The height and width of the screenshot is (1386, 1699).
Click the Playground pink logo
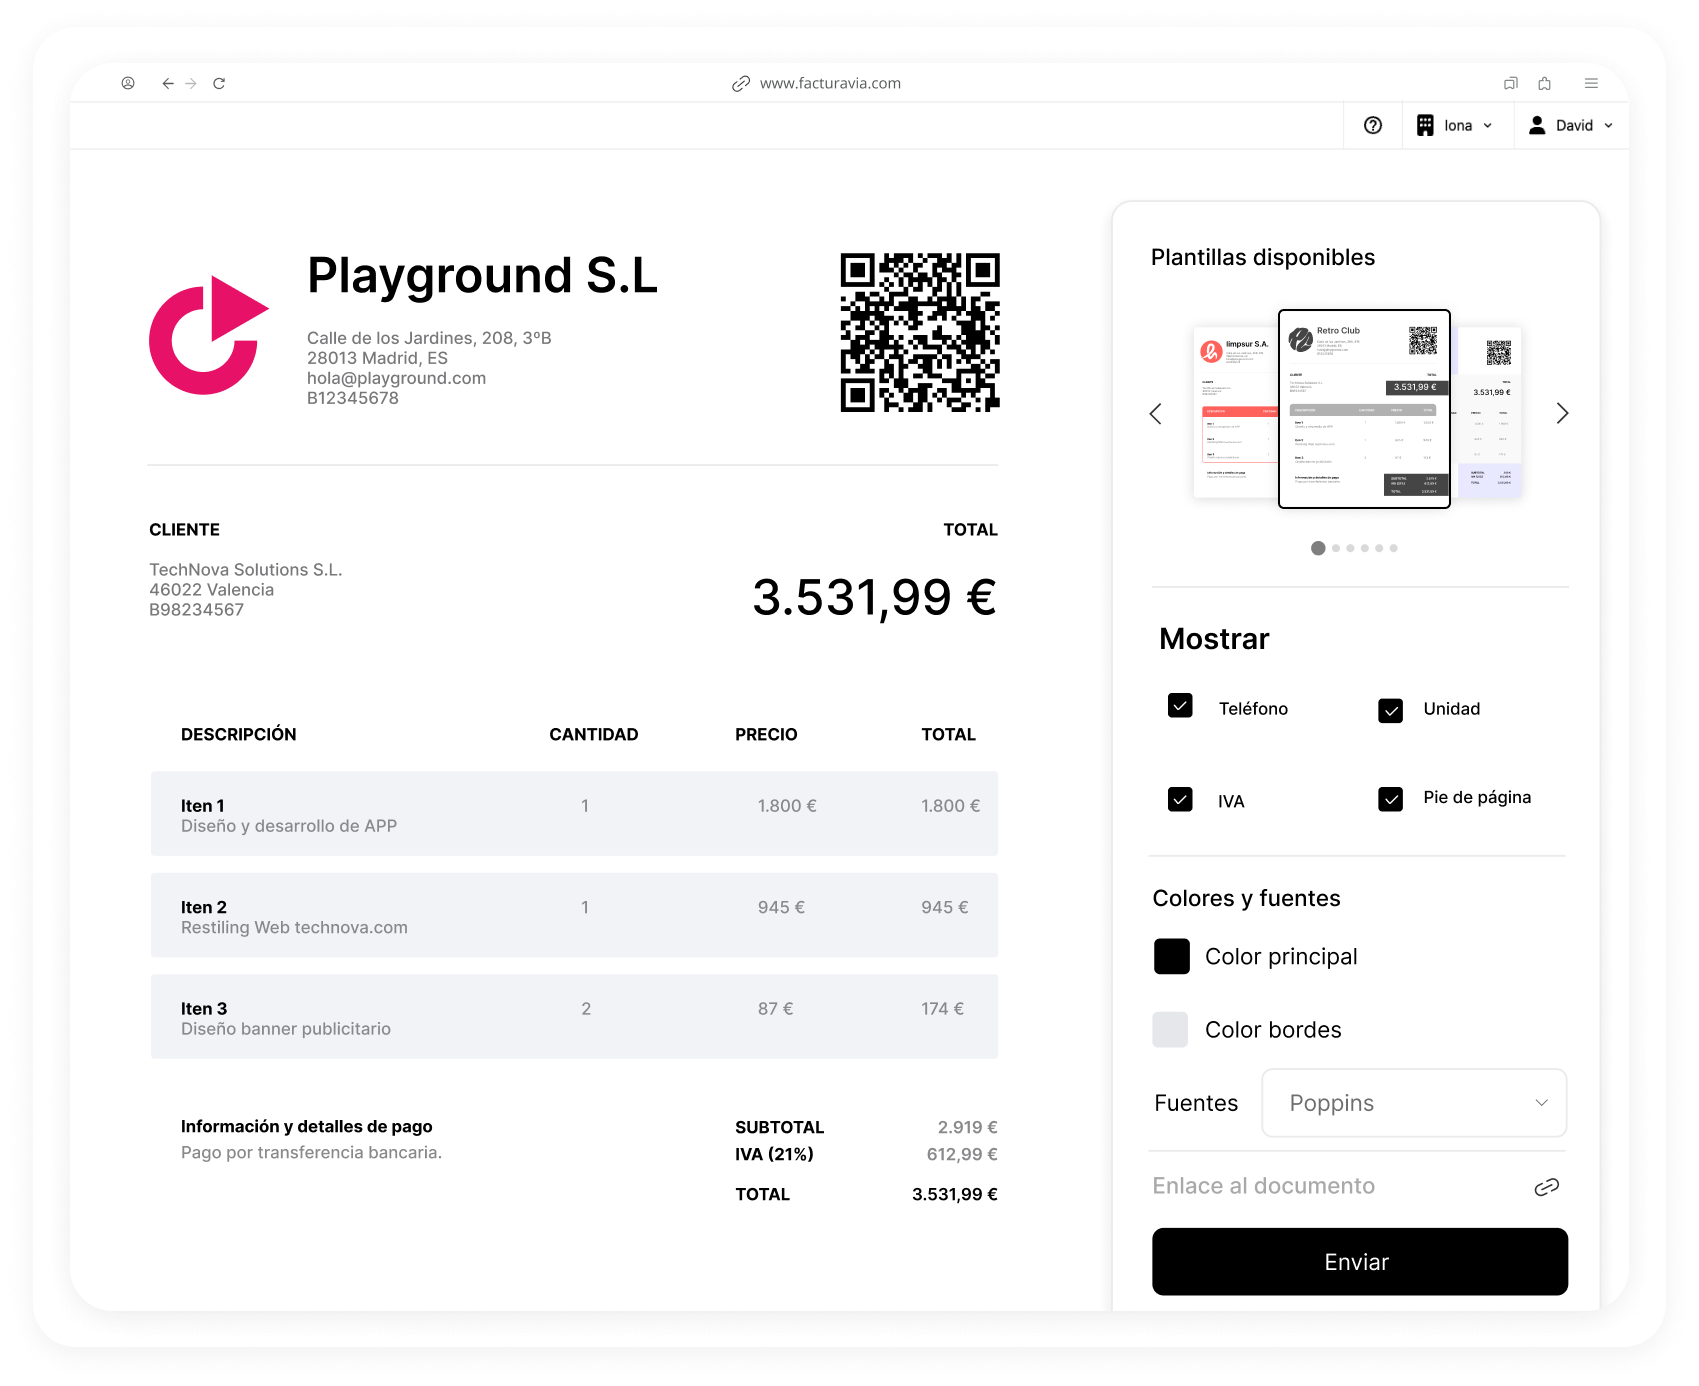[x=209, y=335]
